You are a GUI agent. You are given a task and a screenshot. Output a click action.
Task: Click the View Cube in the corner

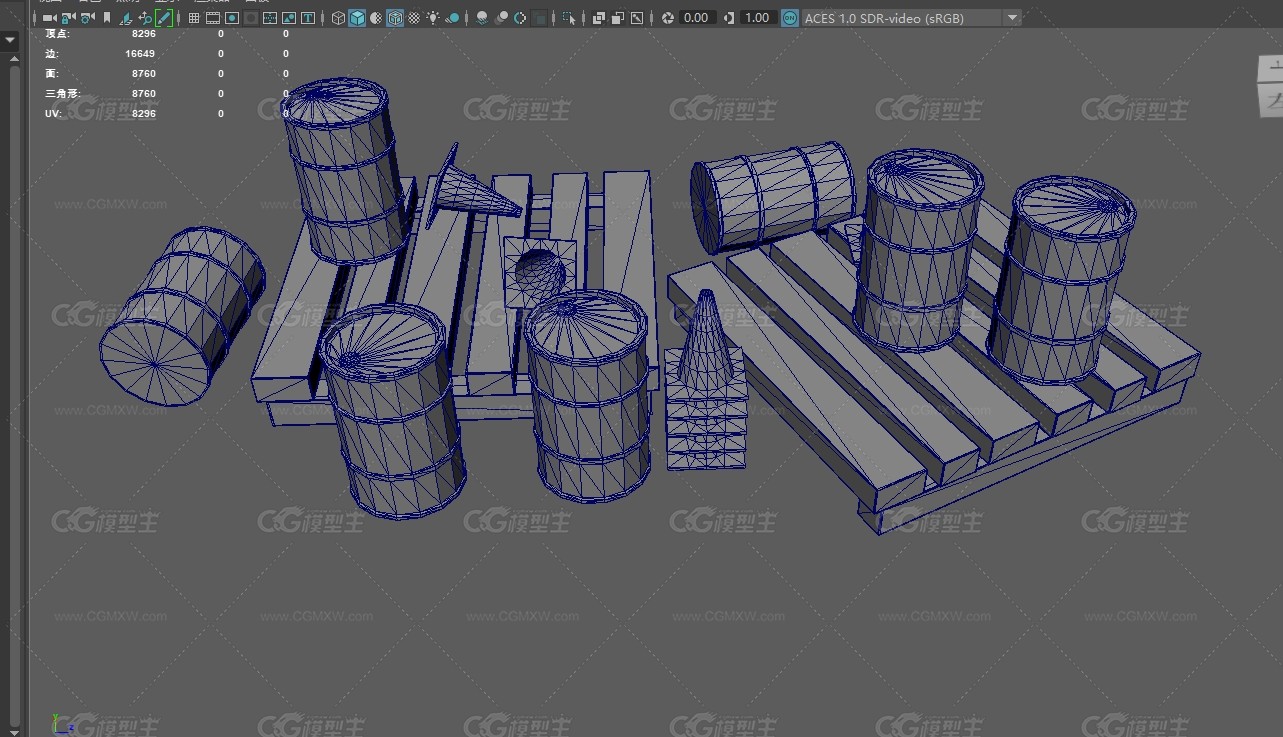pos(1270,85)
